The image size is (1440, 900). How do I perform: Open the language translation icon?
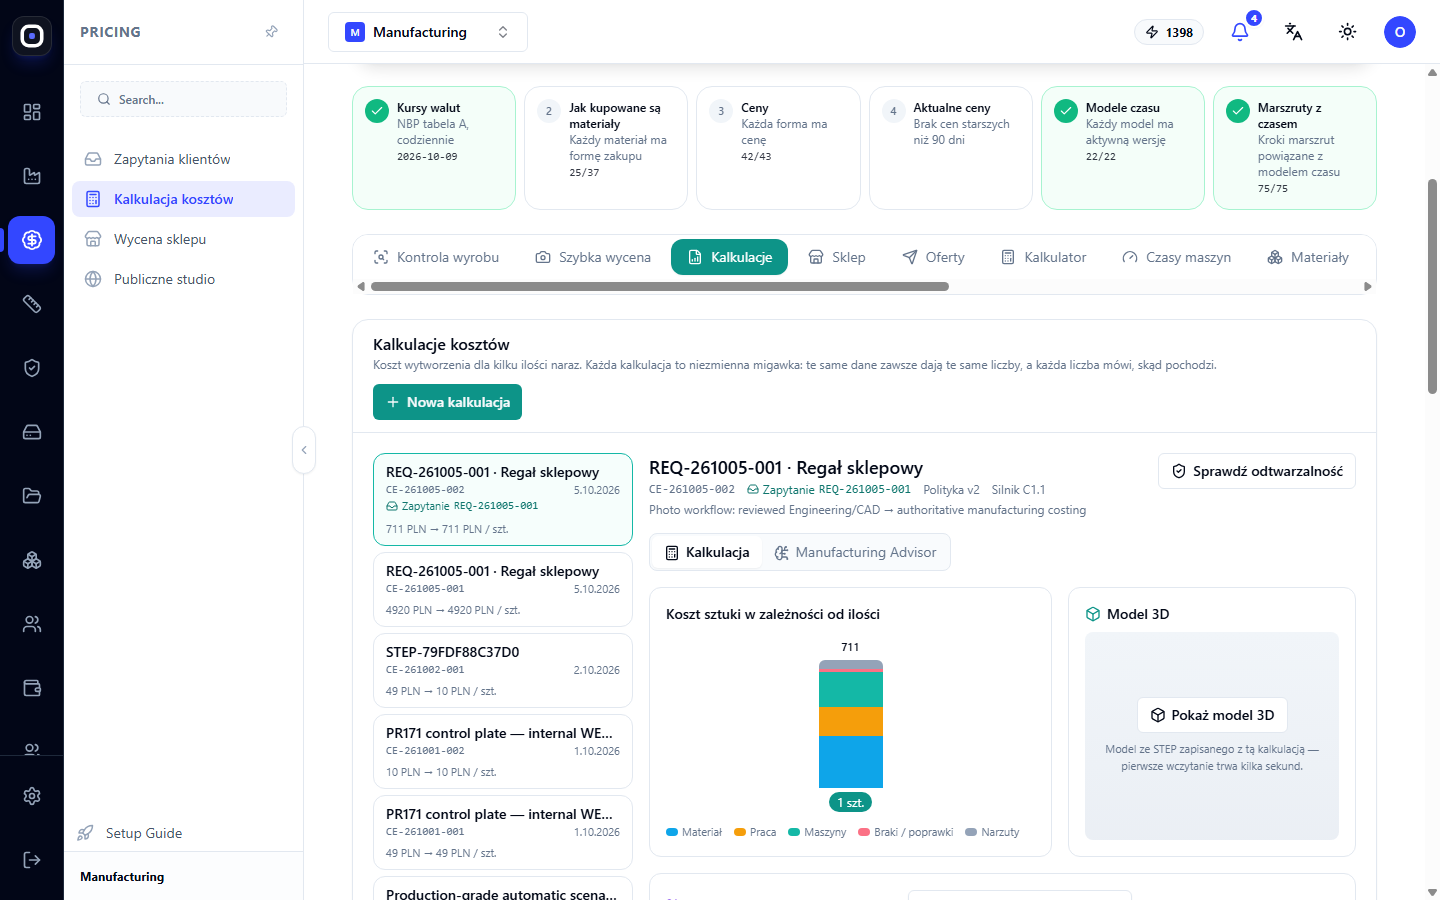point(1294,32)
